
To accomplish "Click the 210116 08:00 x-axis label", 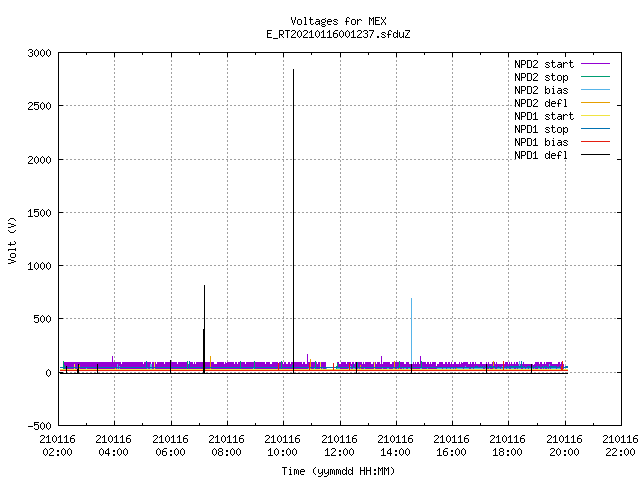I will [x=227, y=445].
